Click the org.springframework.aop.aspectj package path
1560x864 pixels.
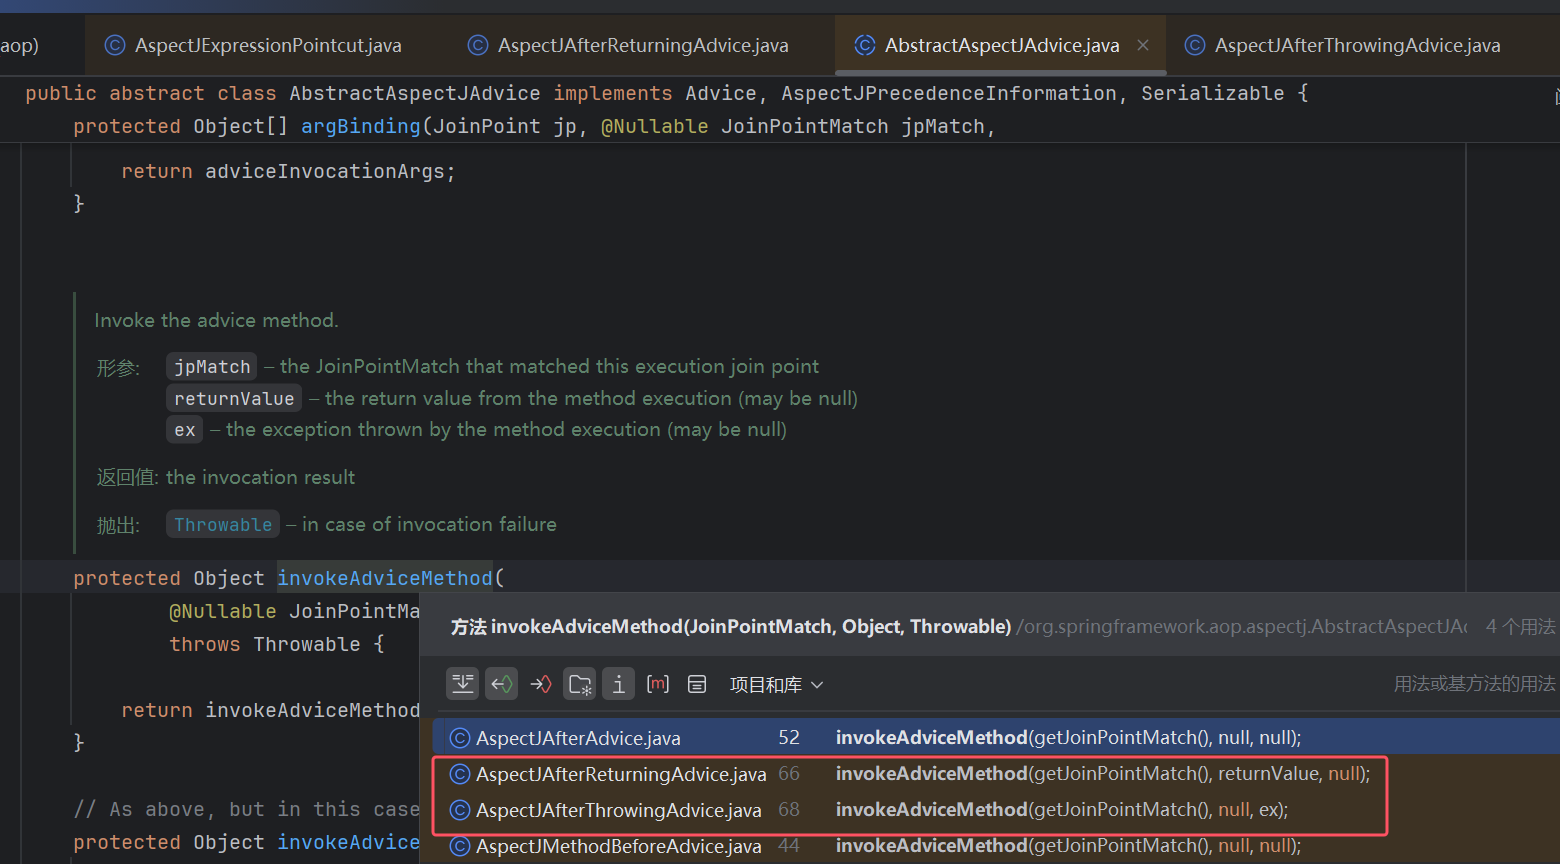(1242, 627)
